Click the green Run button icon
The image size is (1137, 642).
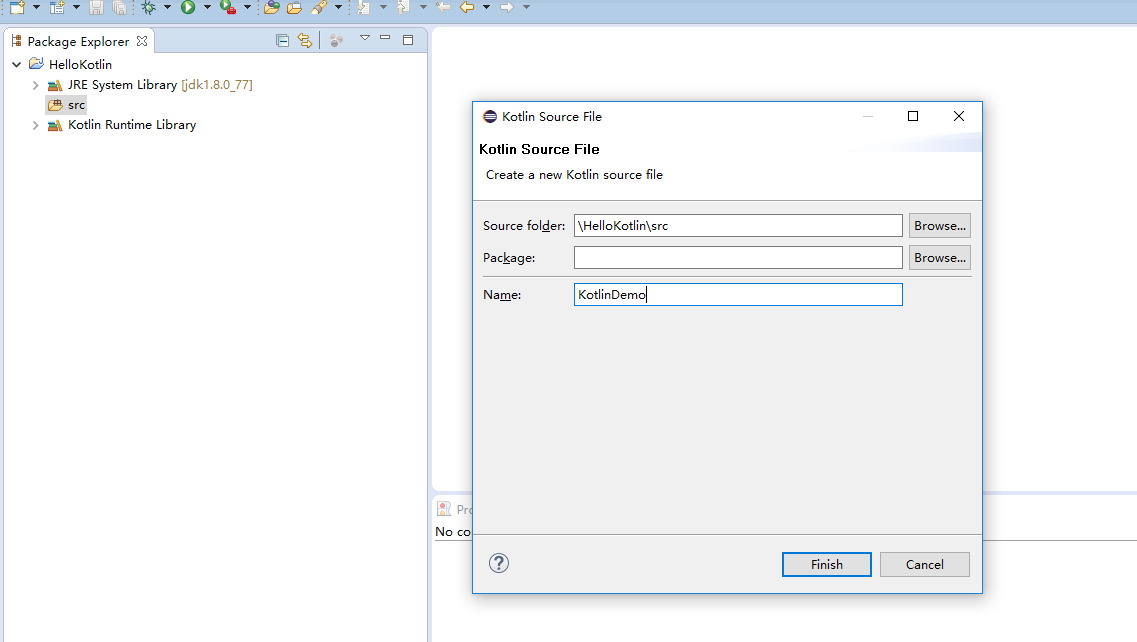189,7
